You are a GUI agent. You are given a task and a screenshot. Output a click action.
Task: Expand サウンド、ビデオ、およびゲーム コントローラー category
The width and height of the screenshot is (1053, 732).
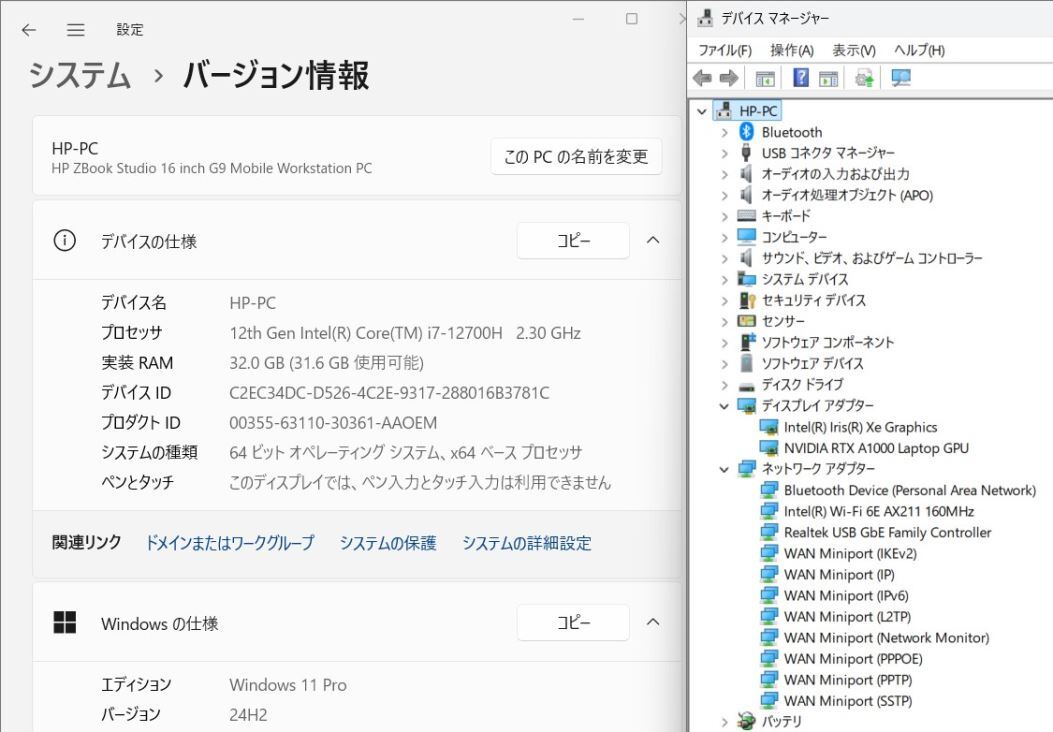724,259
